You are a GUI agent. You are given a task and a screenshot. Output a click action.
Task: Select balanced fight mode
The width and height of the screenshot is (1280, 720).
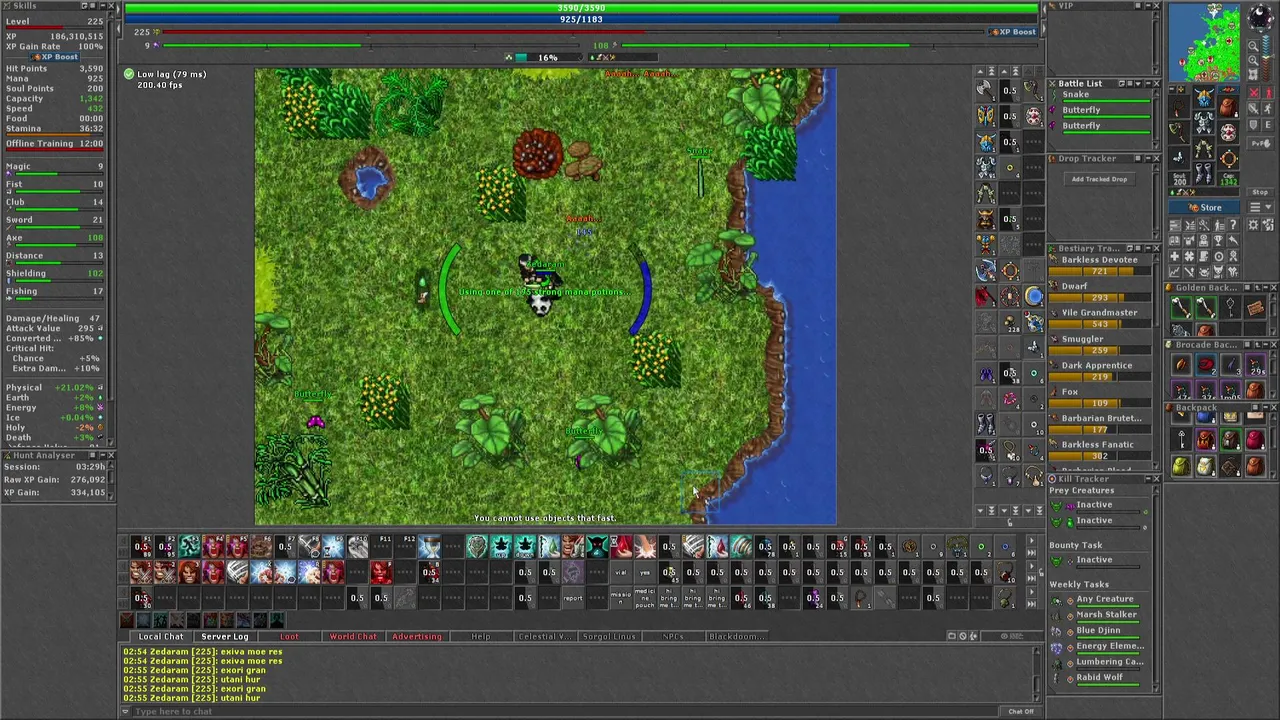[1254, 108]
